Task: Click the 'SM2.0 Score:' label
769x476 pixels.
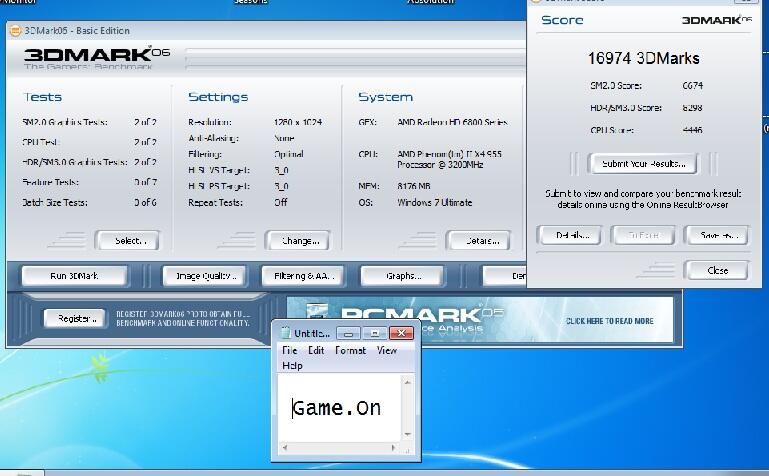Action: click(x=616, y=85)
